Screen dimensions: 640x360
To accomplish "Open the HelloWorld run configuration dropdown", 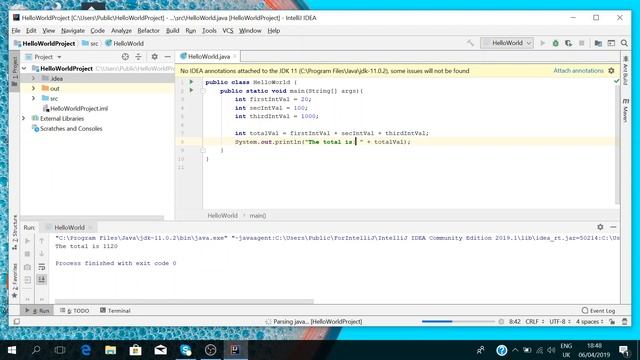I will pyautogui.click(x=507, y=43).
